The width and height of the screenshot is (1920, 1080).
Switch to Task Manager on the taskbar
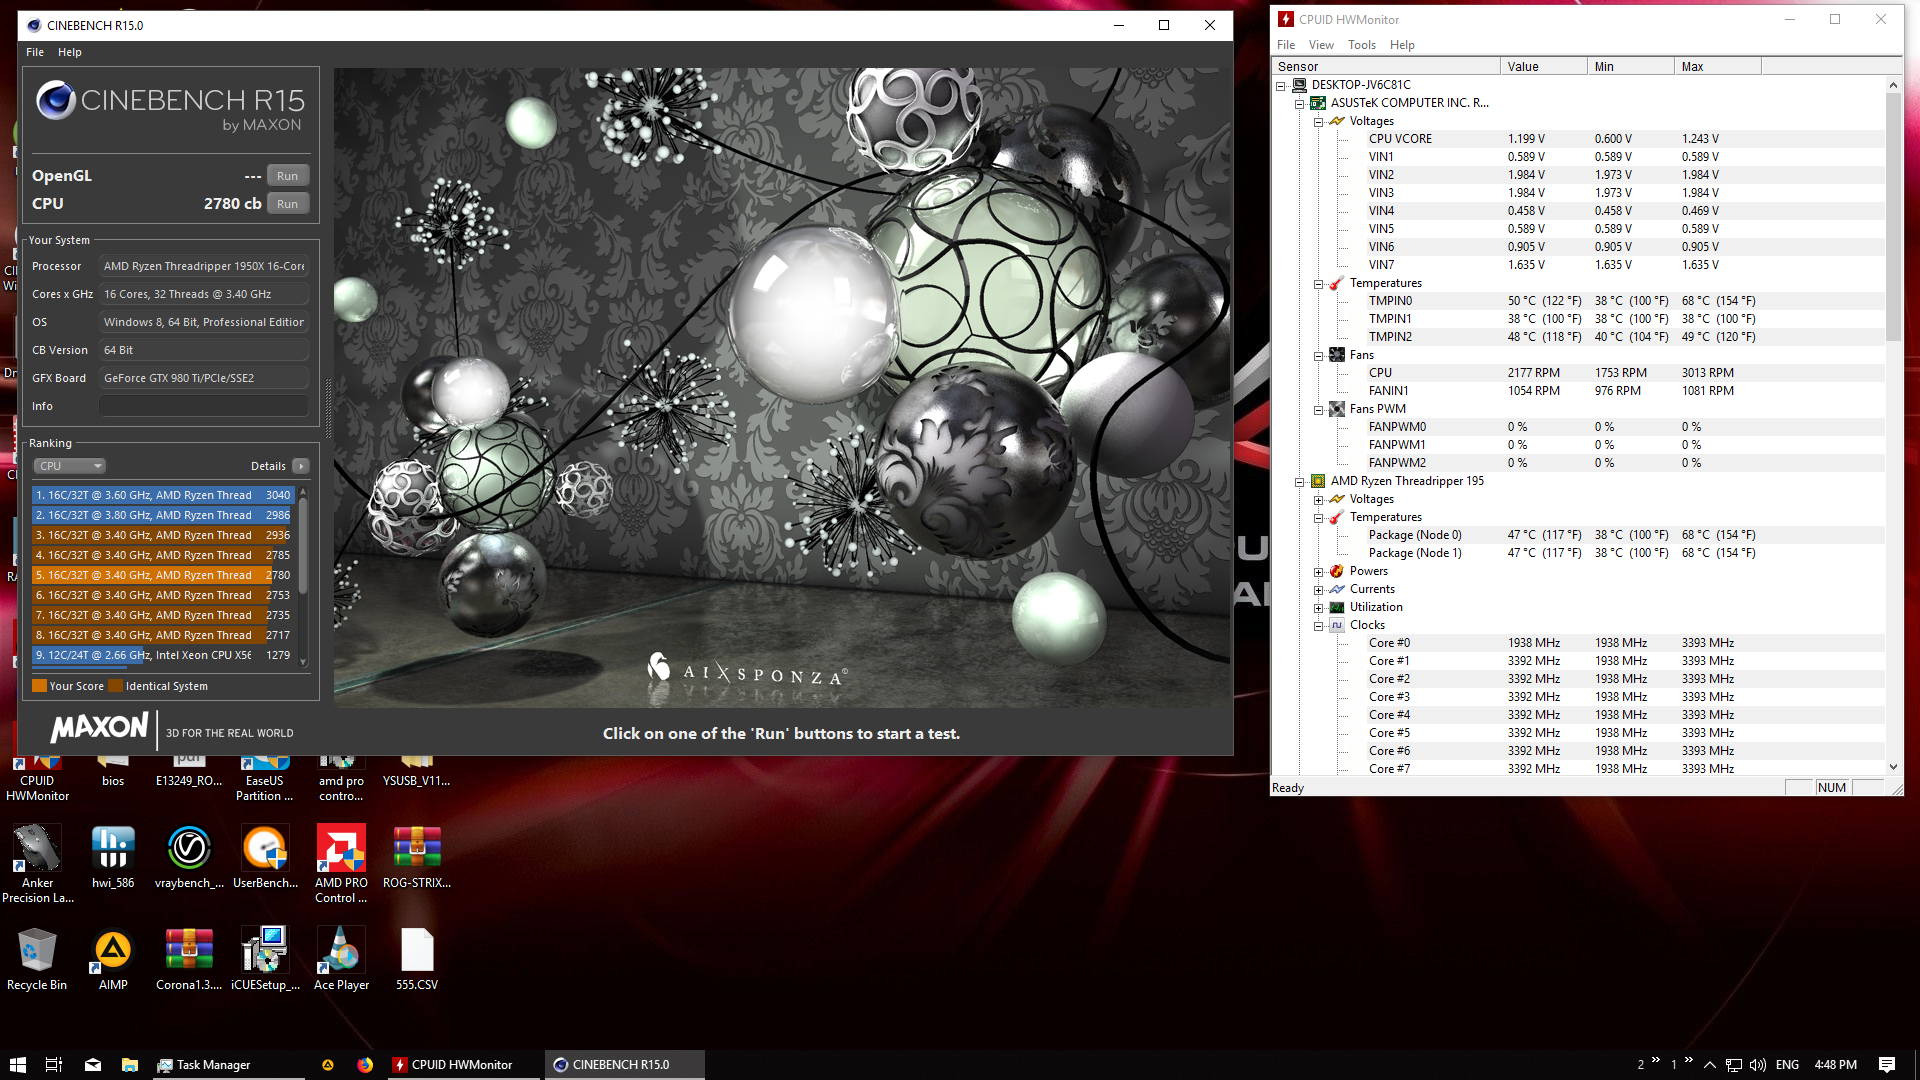(230, 1065)
